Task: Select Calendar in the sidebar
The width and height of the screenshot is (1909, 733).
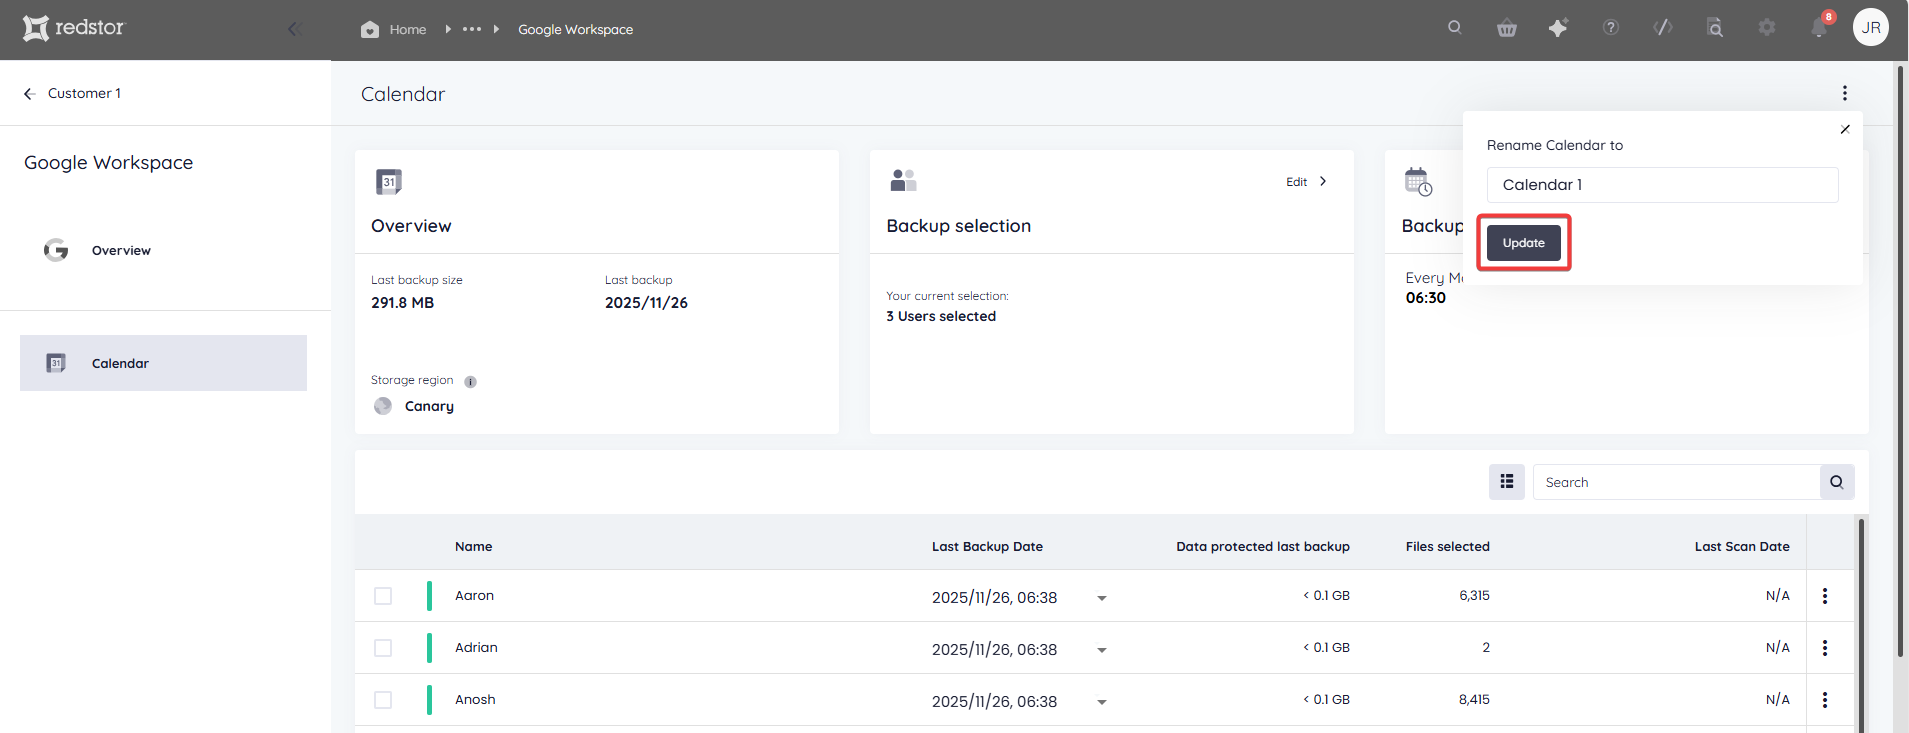Action: [163, 363]
